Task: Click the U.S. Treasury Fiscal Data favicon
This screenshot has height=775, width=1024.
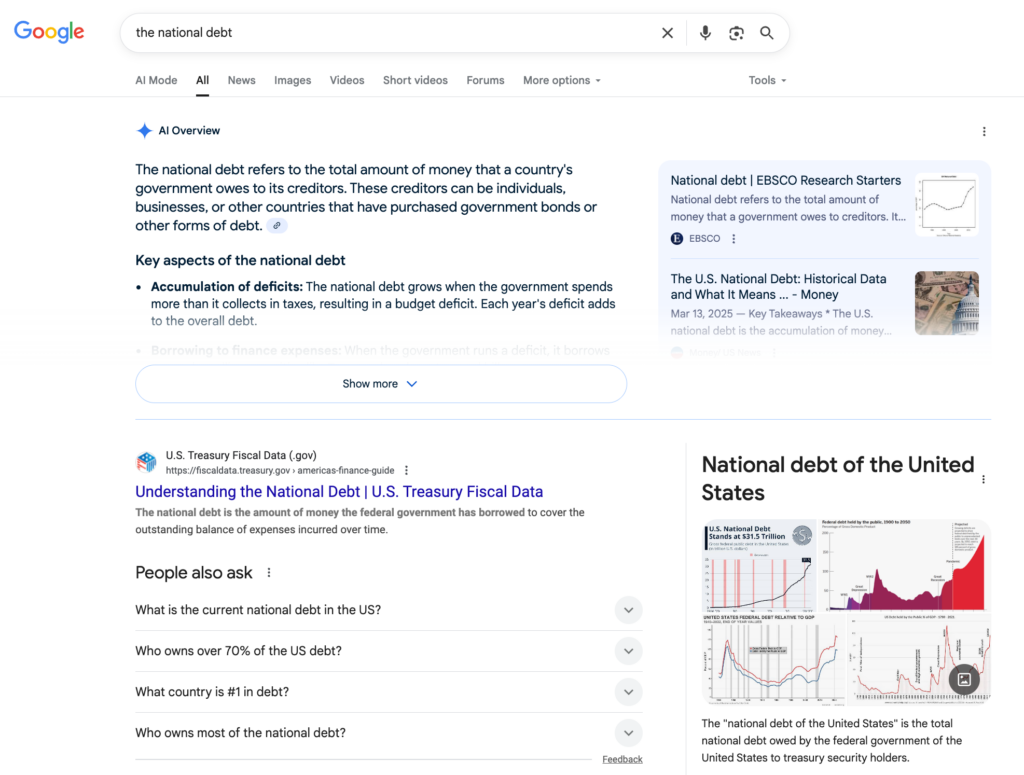Action: [146, 462]
